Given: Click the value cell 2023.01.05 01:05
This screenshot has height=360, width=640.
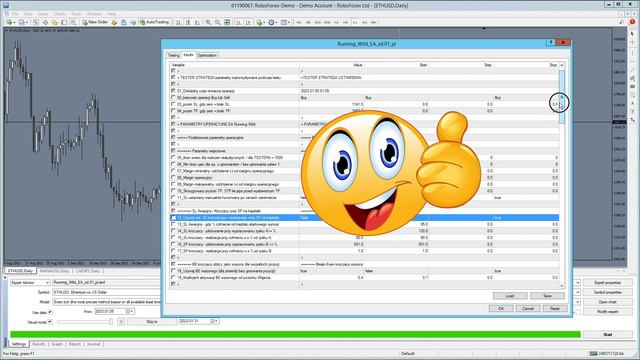Looking at the screenshot, I should (315, 91).
